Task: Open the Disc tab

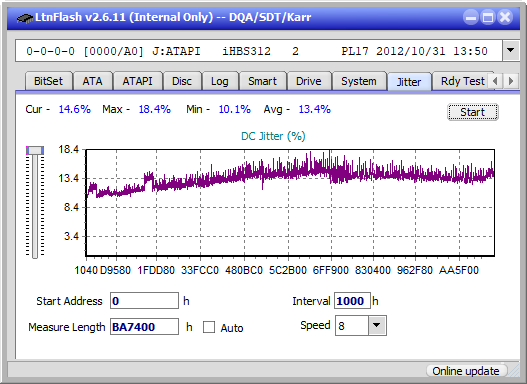Action: coord(182,81)
